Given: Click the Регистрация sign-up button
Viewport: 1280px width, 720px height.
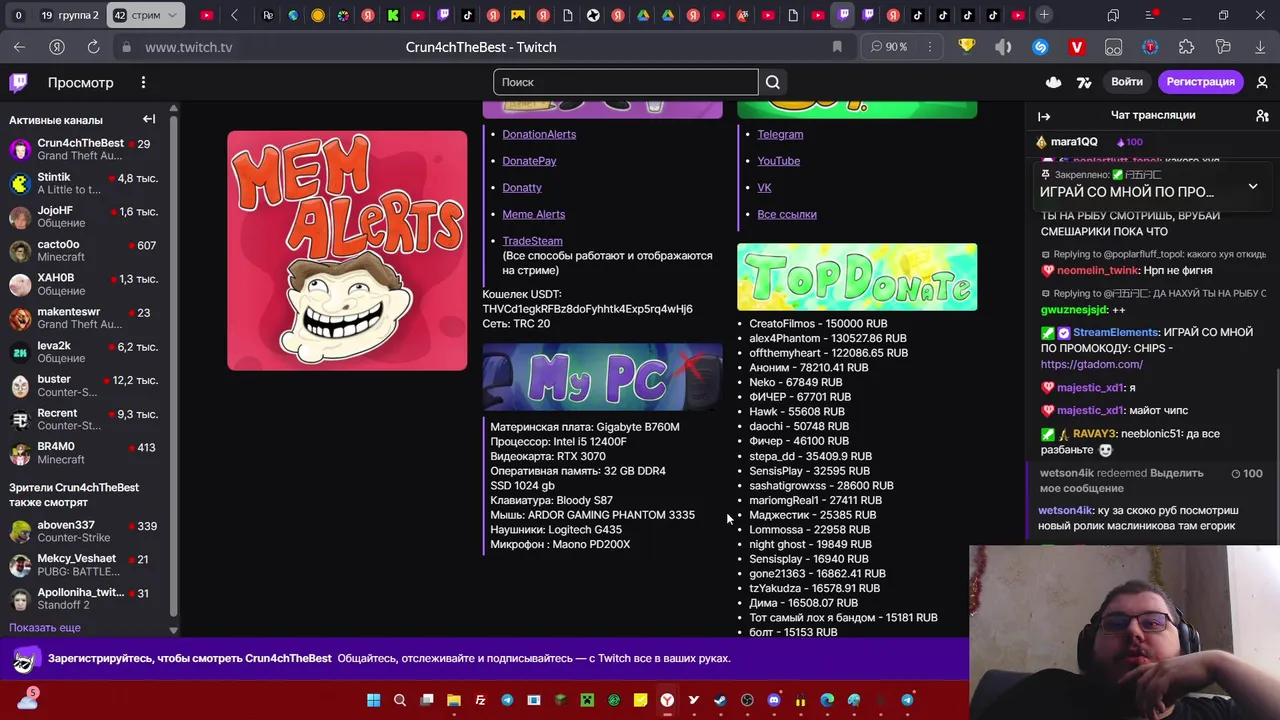Looking at the screenshot, I should (1200, 82).
